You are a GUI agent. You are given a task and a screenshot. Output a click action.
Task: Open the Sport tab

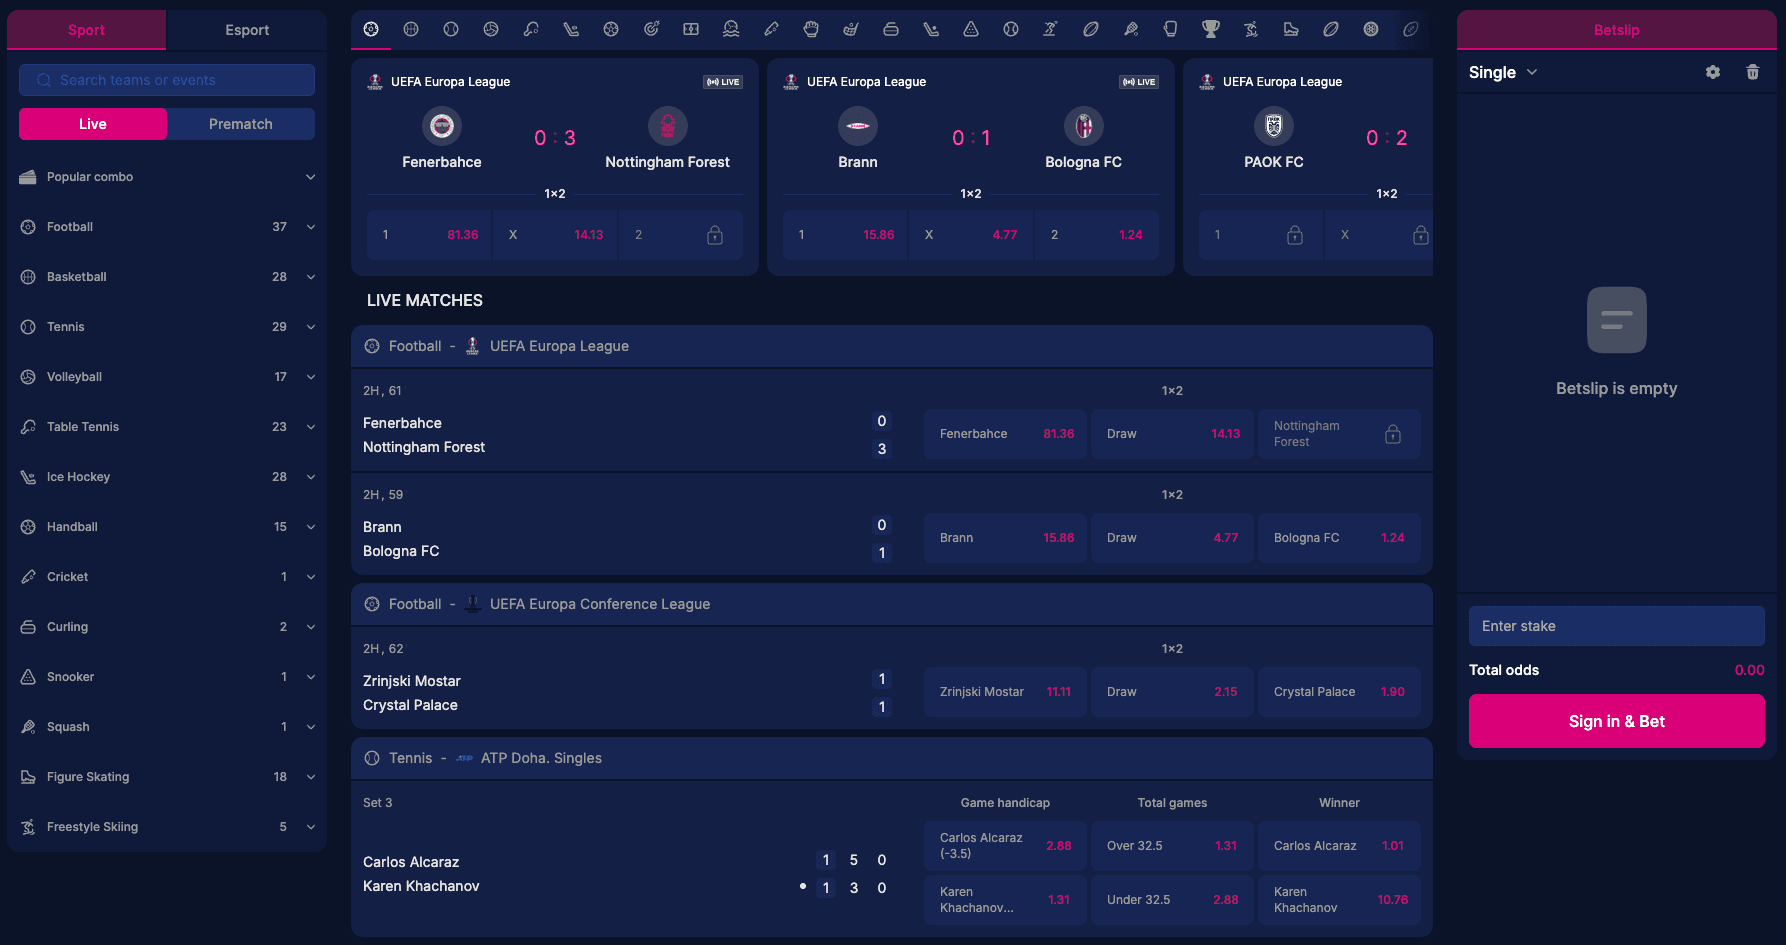point(86,30)
